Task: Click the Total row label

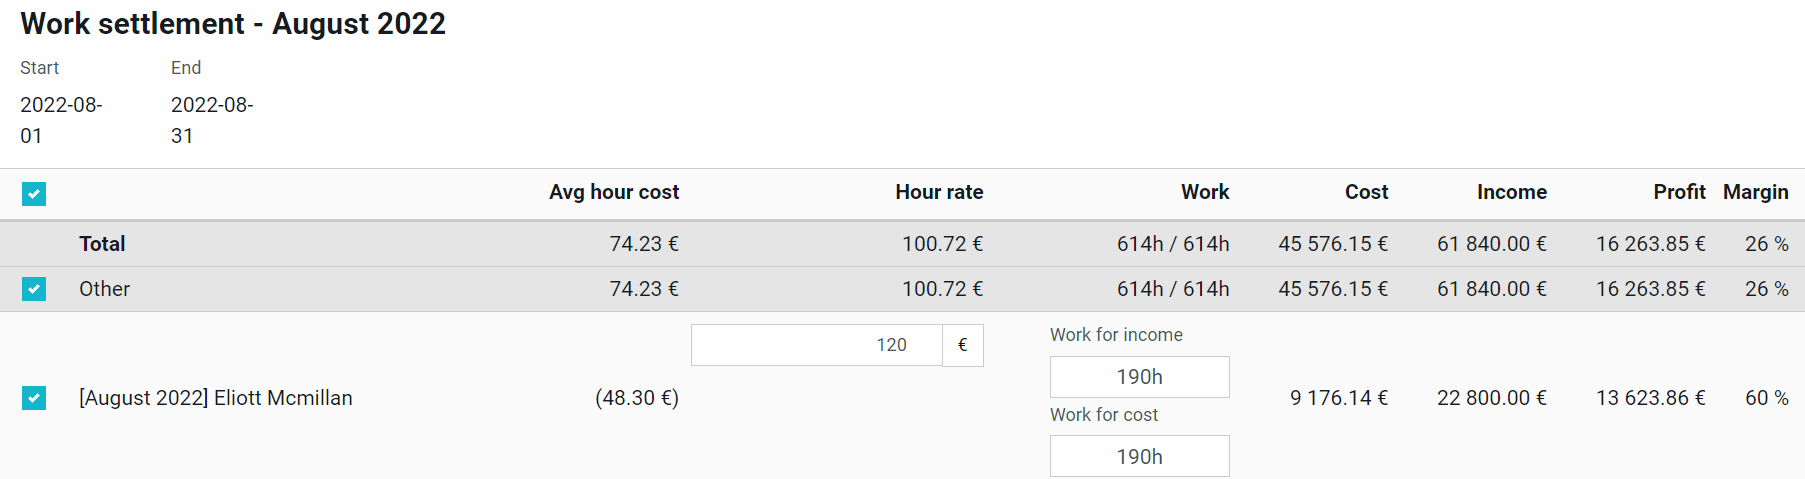Action: [x=102, y=244]
